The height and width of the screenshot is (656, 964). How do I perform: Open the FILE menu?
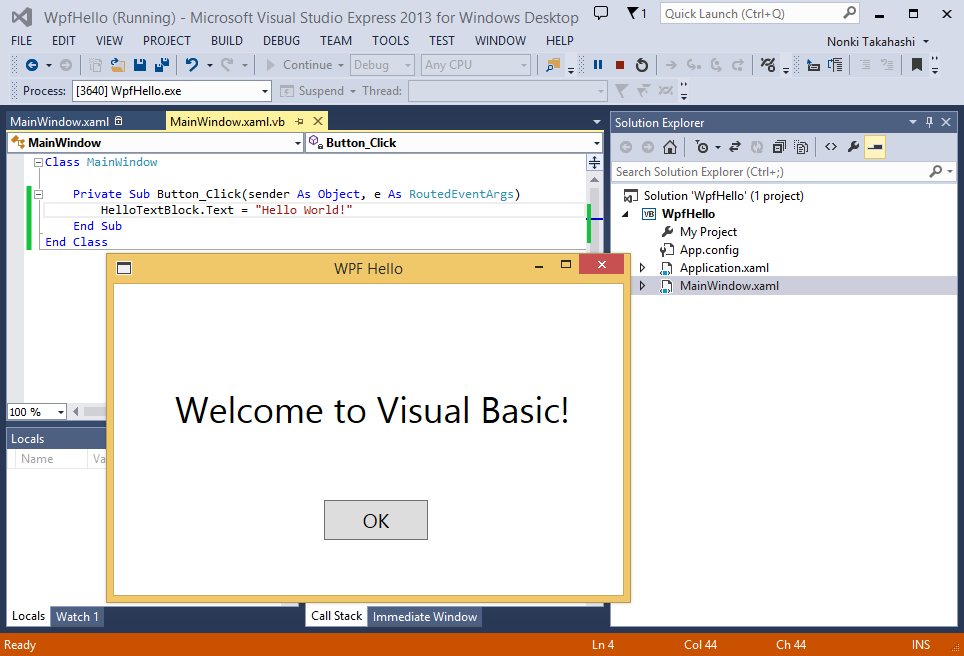pyautogui.click(x=22, y=41)
